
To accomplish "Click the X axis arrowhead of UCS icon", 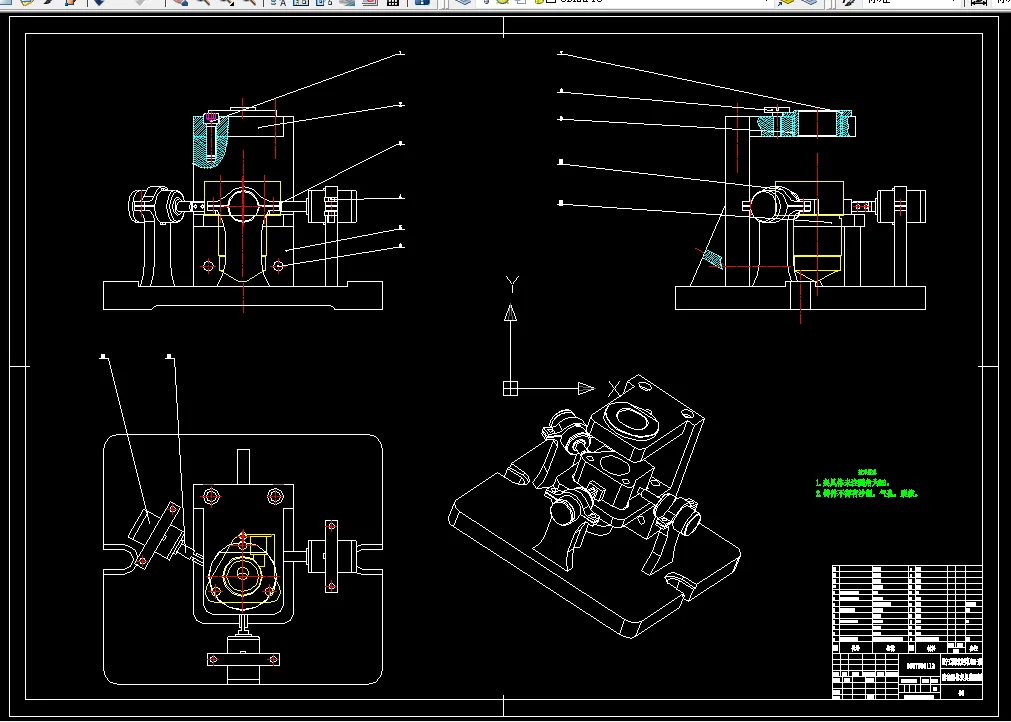I will (x=586, y=388).
